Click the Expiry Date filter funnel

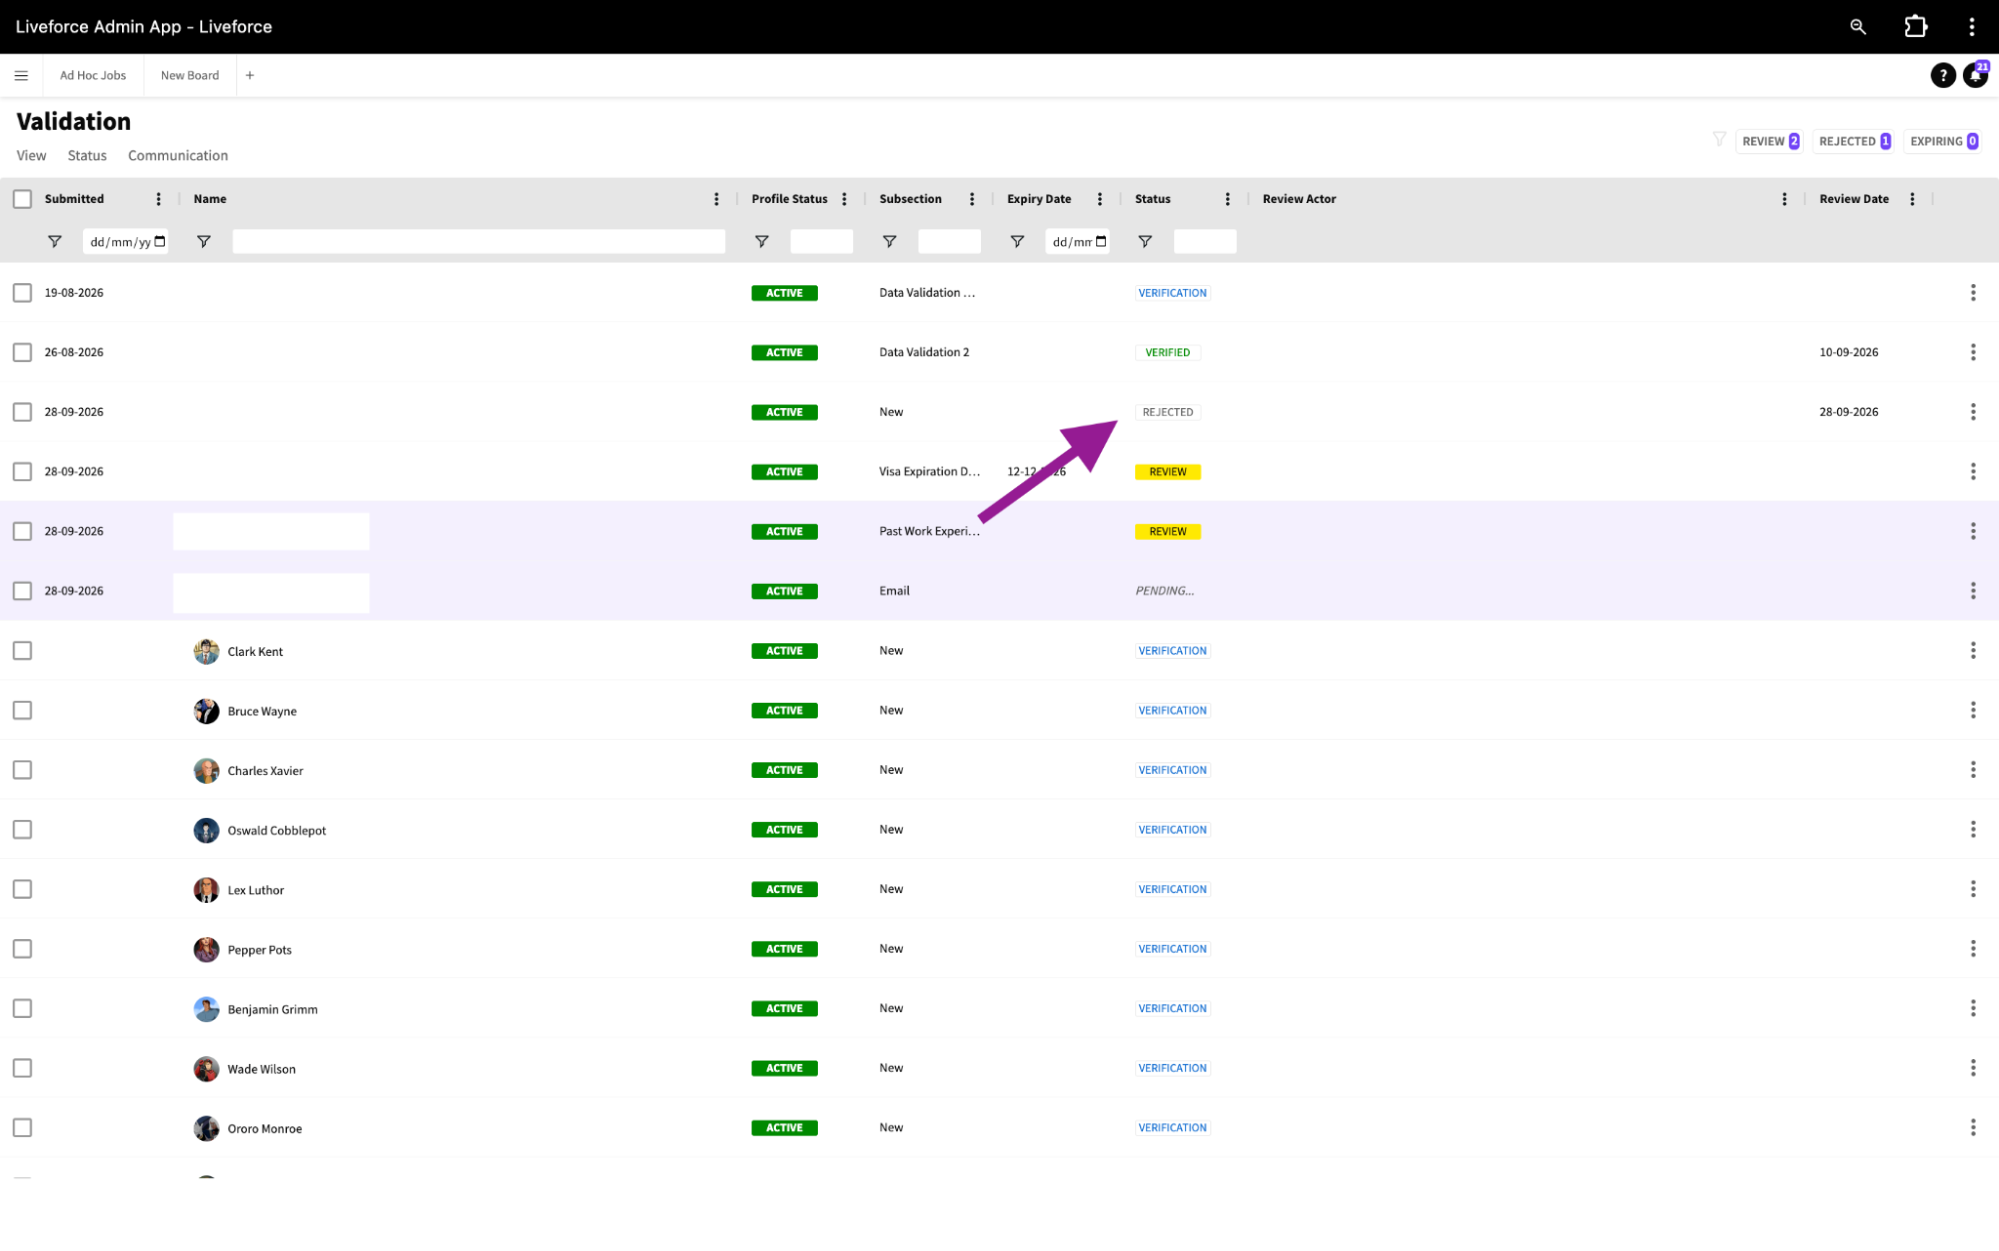tap(1017, 242)
